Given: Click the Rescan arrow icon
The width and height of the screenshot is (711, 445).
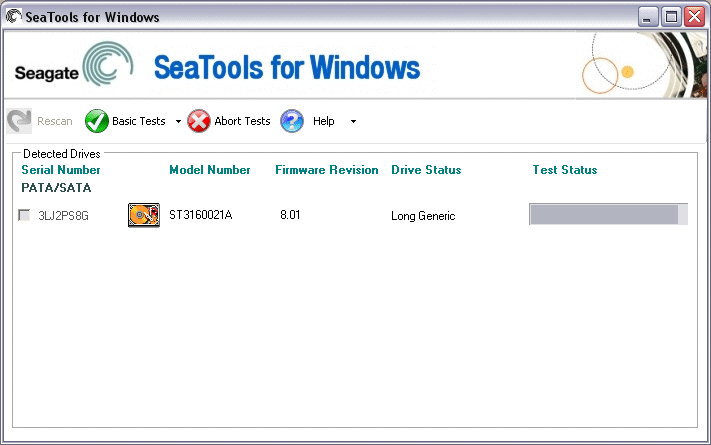Looking at the screenshot, I should pos(19,121).
